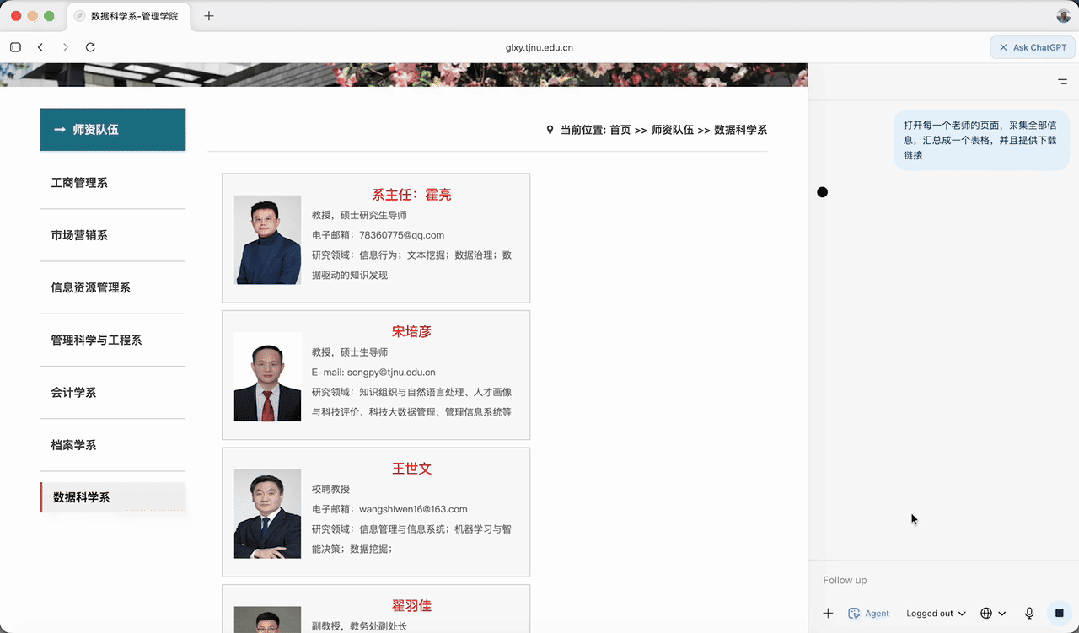1079x633 pixels.
Task: Add attachment with plus icon
Action: pyautogui.click(x=829, y=613)
